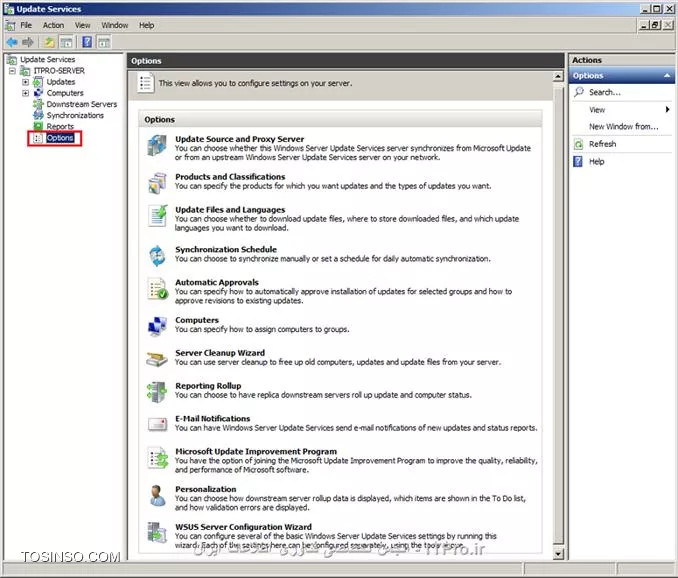678x578 pixels.
Task: Click Synchronization Schedule icon
Action: pyautogui.click(x=157, y=255)
